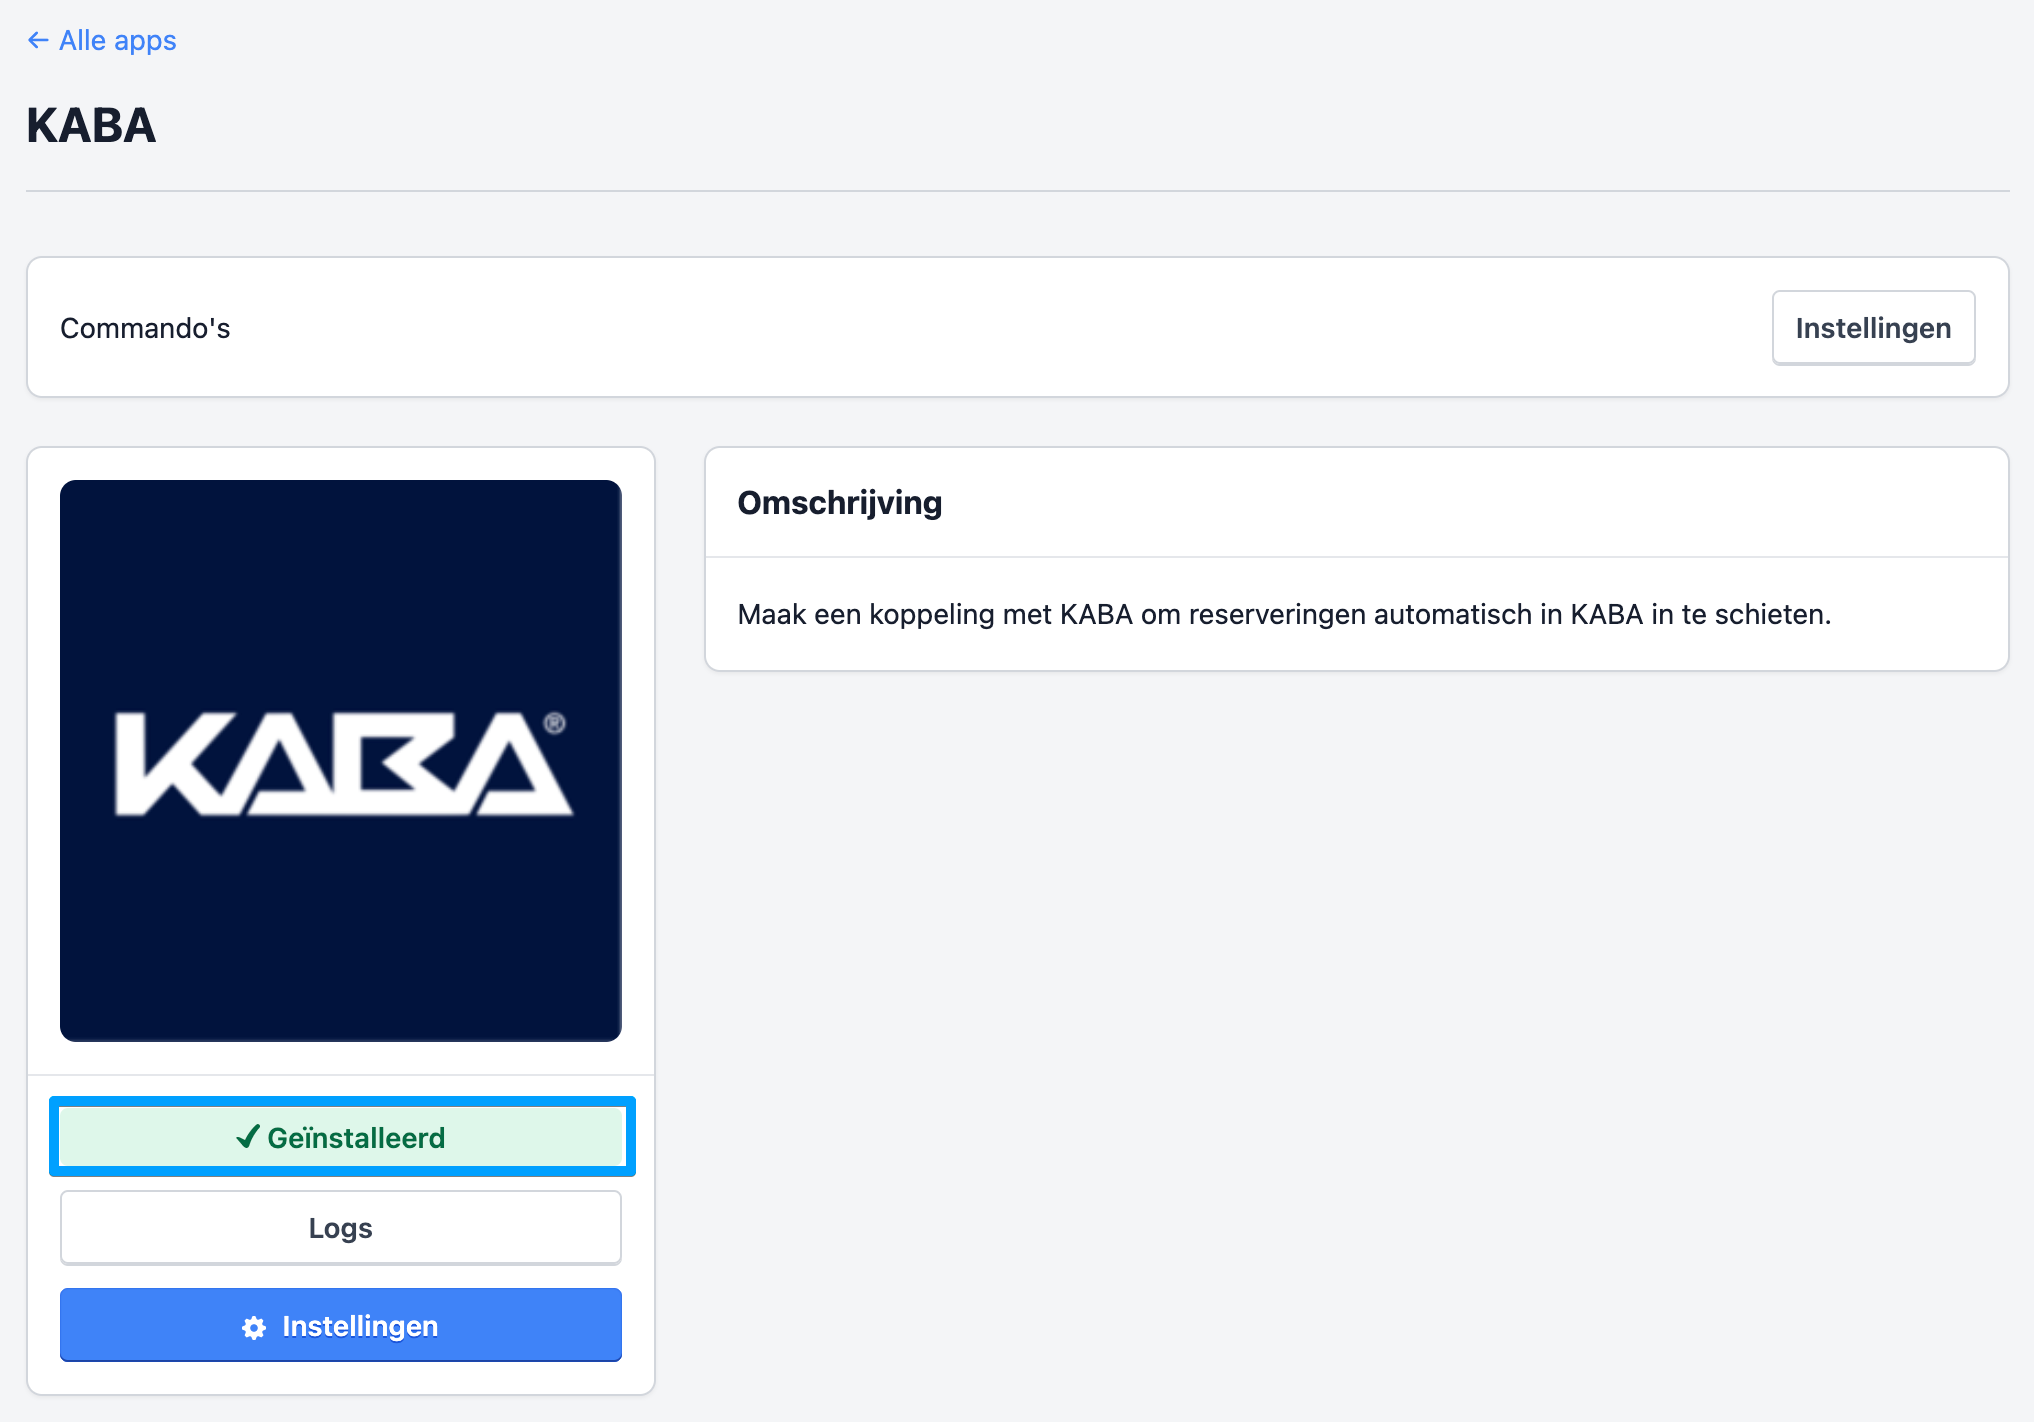Click the KABA logo image
The width and height of the screenshot is (2034, 1422).
pos(341,760)
